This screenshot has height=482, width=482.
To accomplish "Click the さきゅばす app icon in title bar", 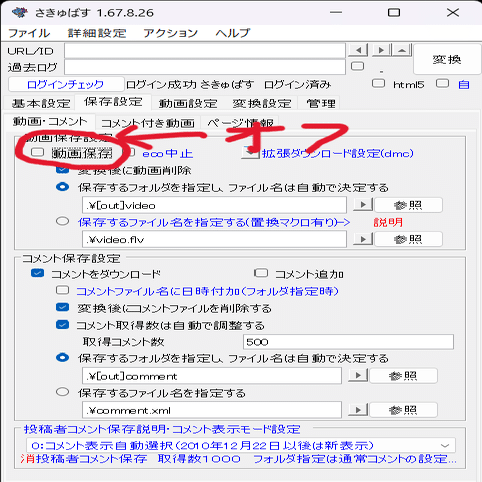I will click(19, 13).
